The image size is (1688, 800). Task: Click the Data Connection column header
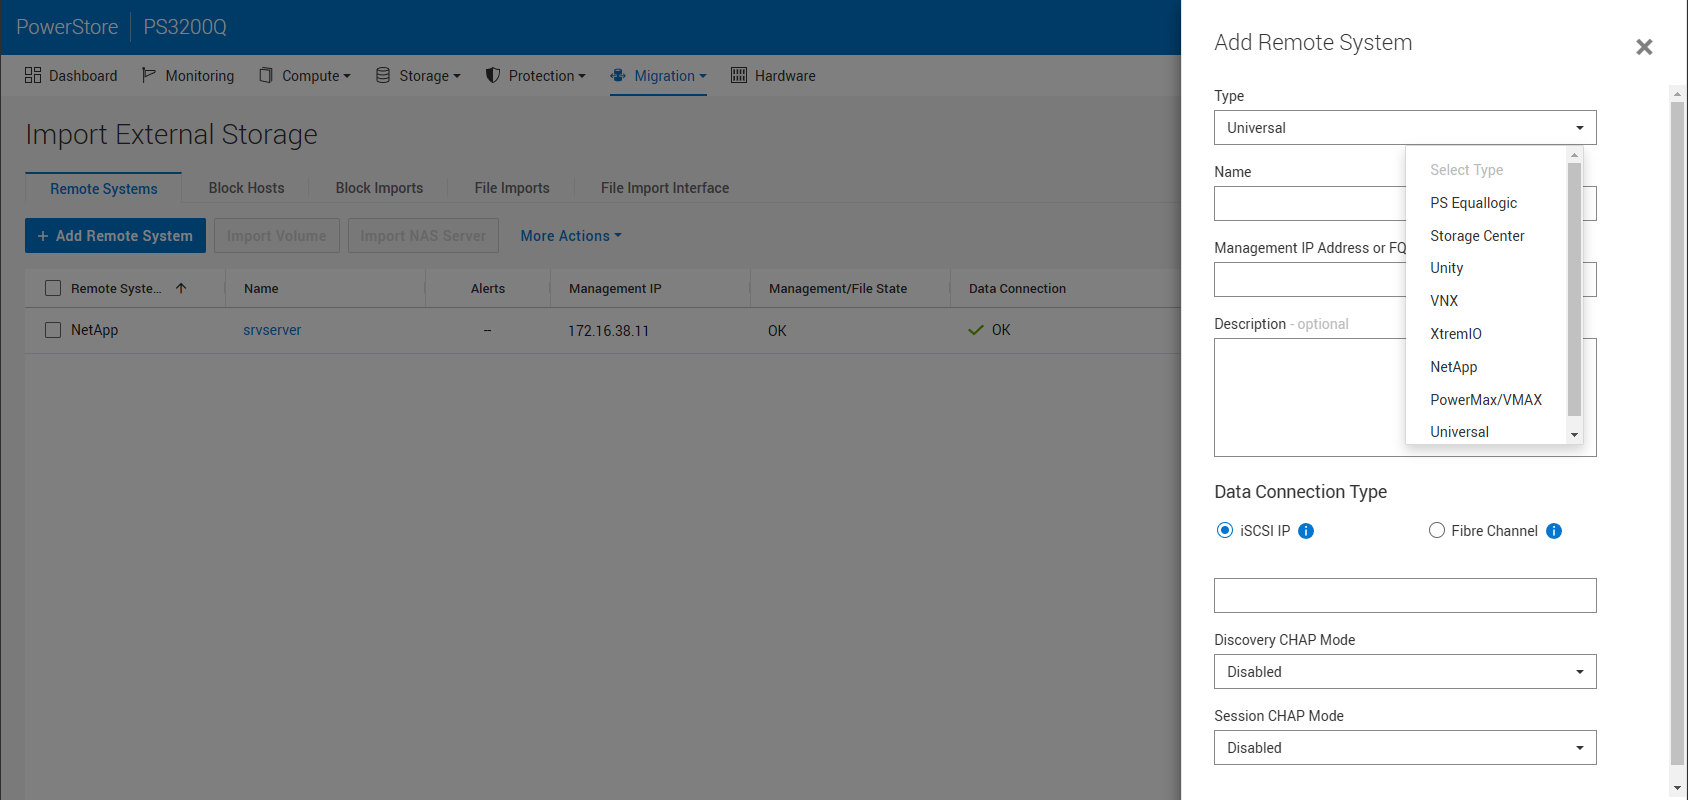point(1017,288)
